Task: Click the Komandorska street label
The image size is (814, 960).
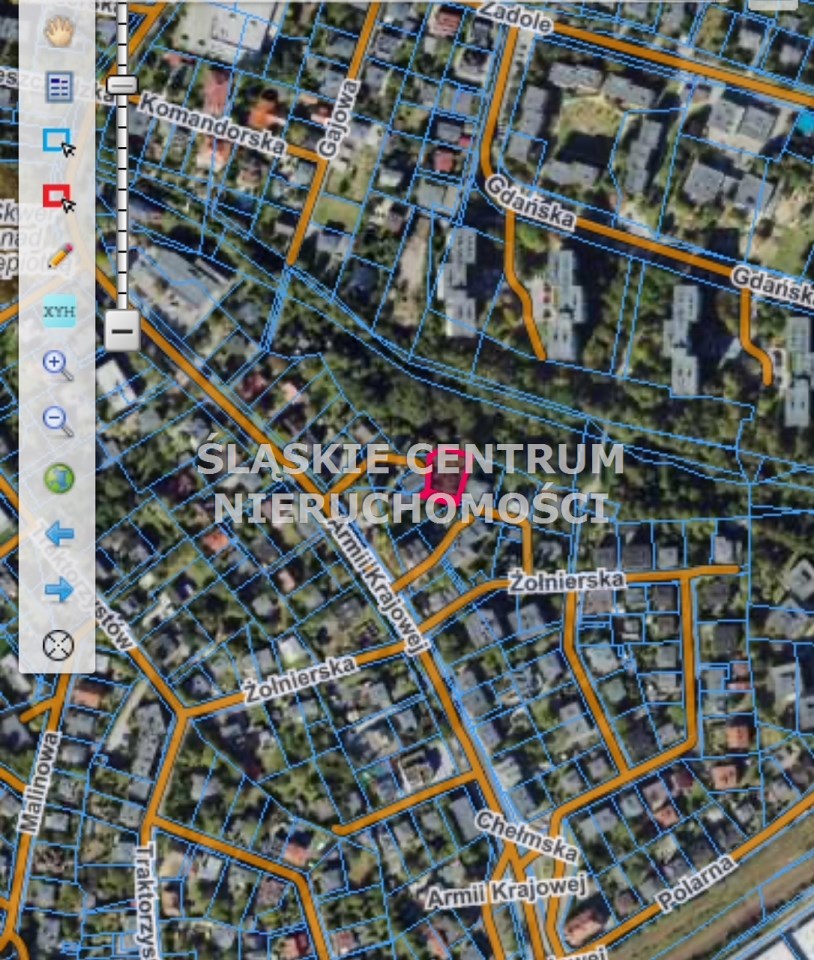Action: pyautogui.click(x=212, y=123)
